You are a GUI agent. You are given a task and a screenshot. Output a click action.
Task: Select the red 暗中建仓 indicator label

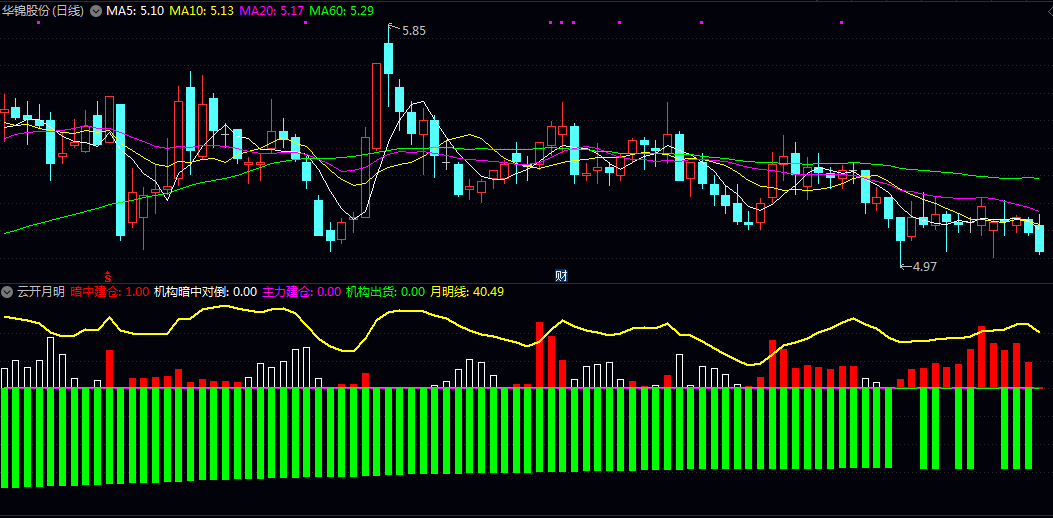tap(109, 292)
